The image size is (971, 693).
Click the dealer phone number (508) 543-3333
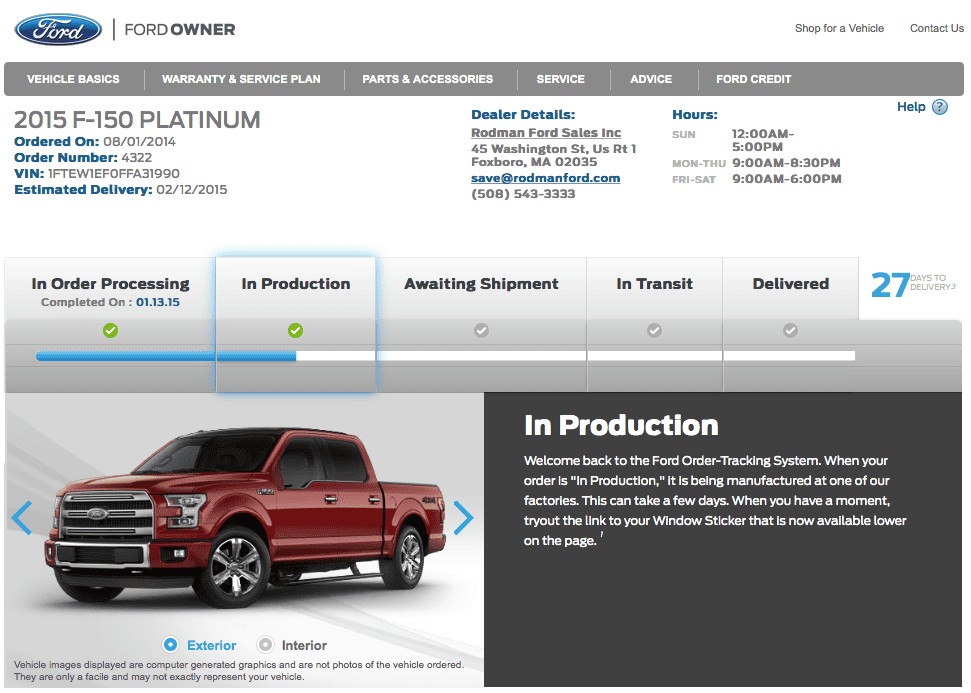pos(523,194)
